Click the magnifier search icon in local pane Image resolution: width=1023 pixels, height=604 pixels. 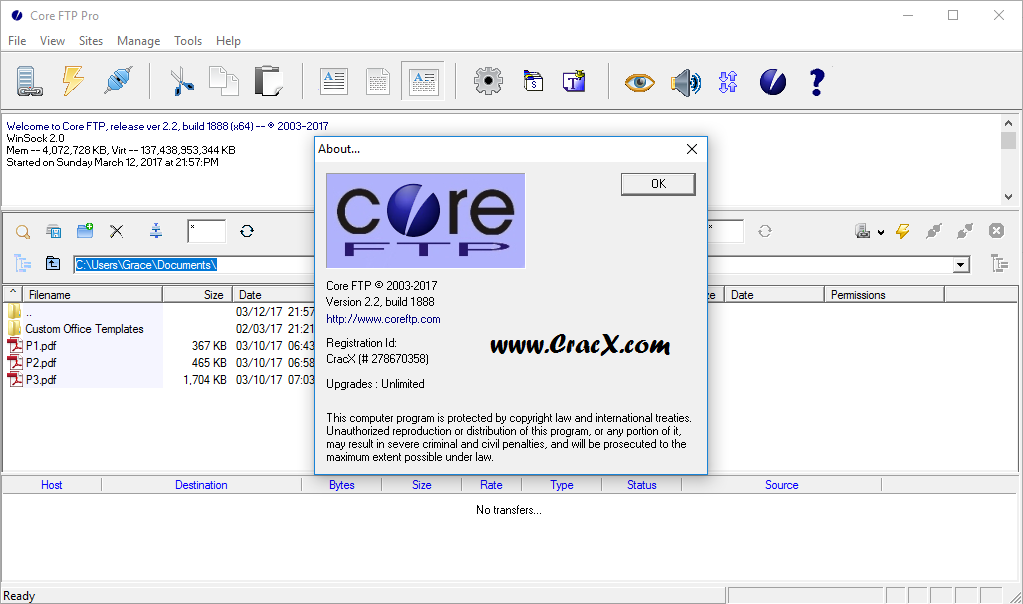pyautogui.click(x=23, y=232)
